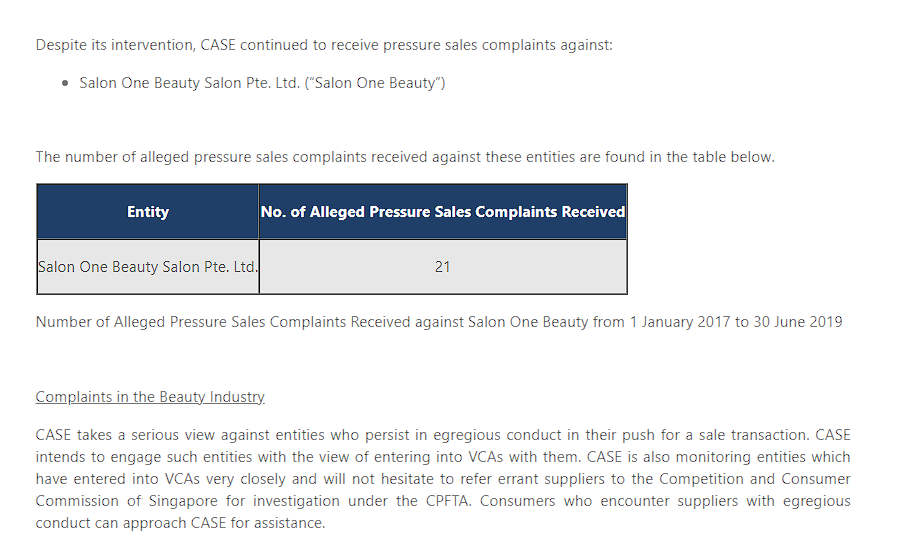Select the 'Salon One Beauty Salon Pte. Ltd.' table cell
The height and width of the screenshot is (560, 917).
148,267
